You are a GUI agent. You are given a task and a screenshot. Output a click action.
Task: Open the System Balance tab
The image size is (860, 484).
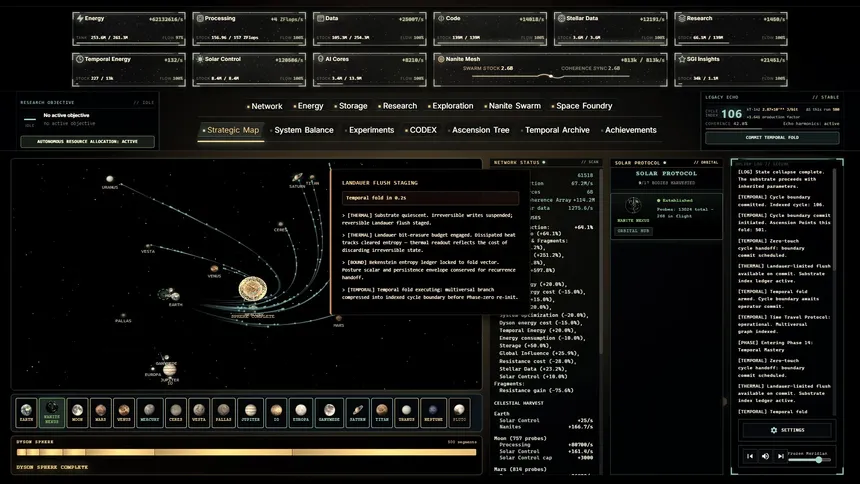tap(302, 130)
